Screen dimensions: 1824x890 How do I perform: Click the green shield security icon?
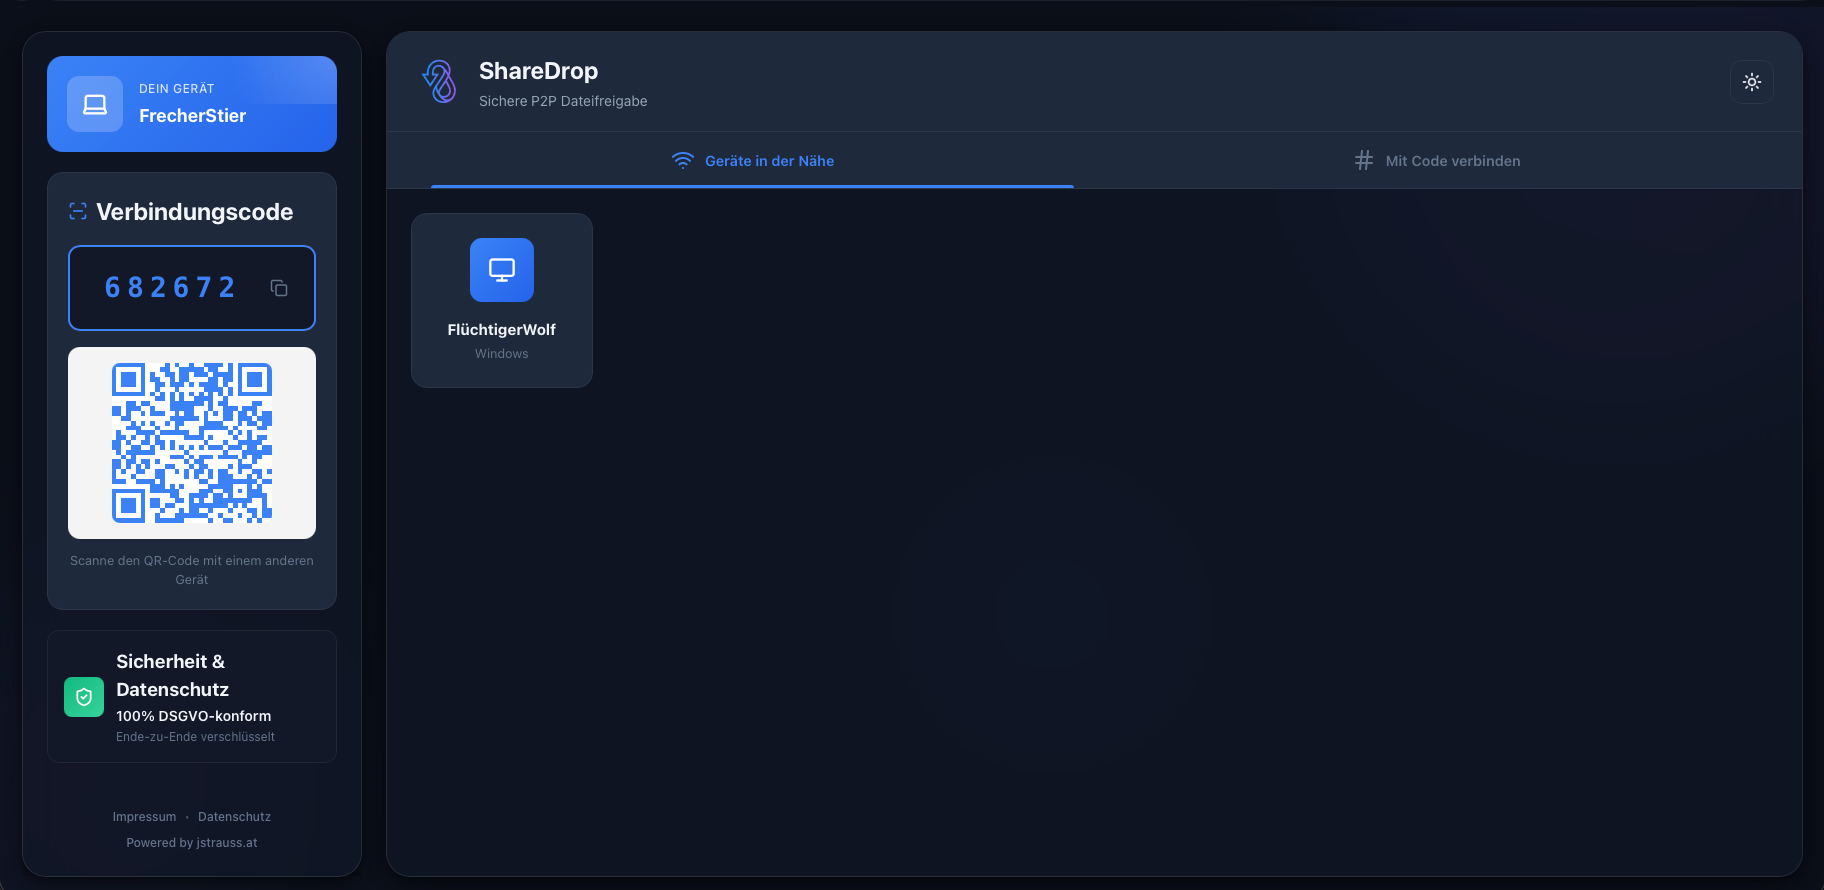[84, 697]
